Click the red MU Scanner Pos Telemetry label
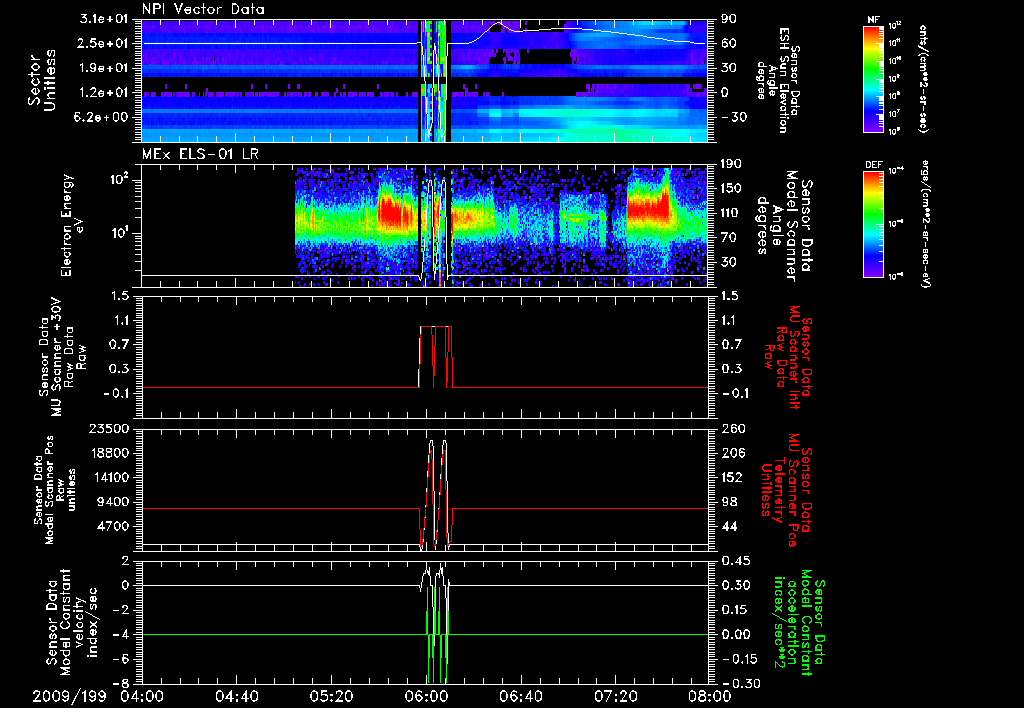Viewport: 1024px width, 708px height. pyautogui.click(x=787, y=490)
